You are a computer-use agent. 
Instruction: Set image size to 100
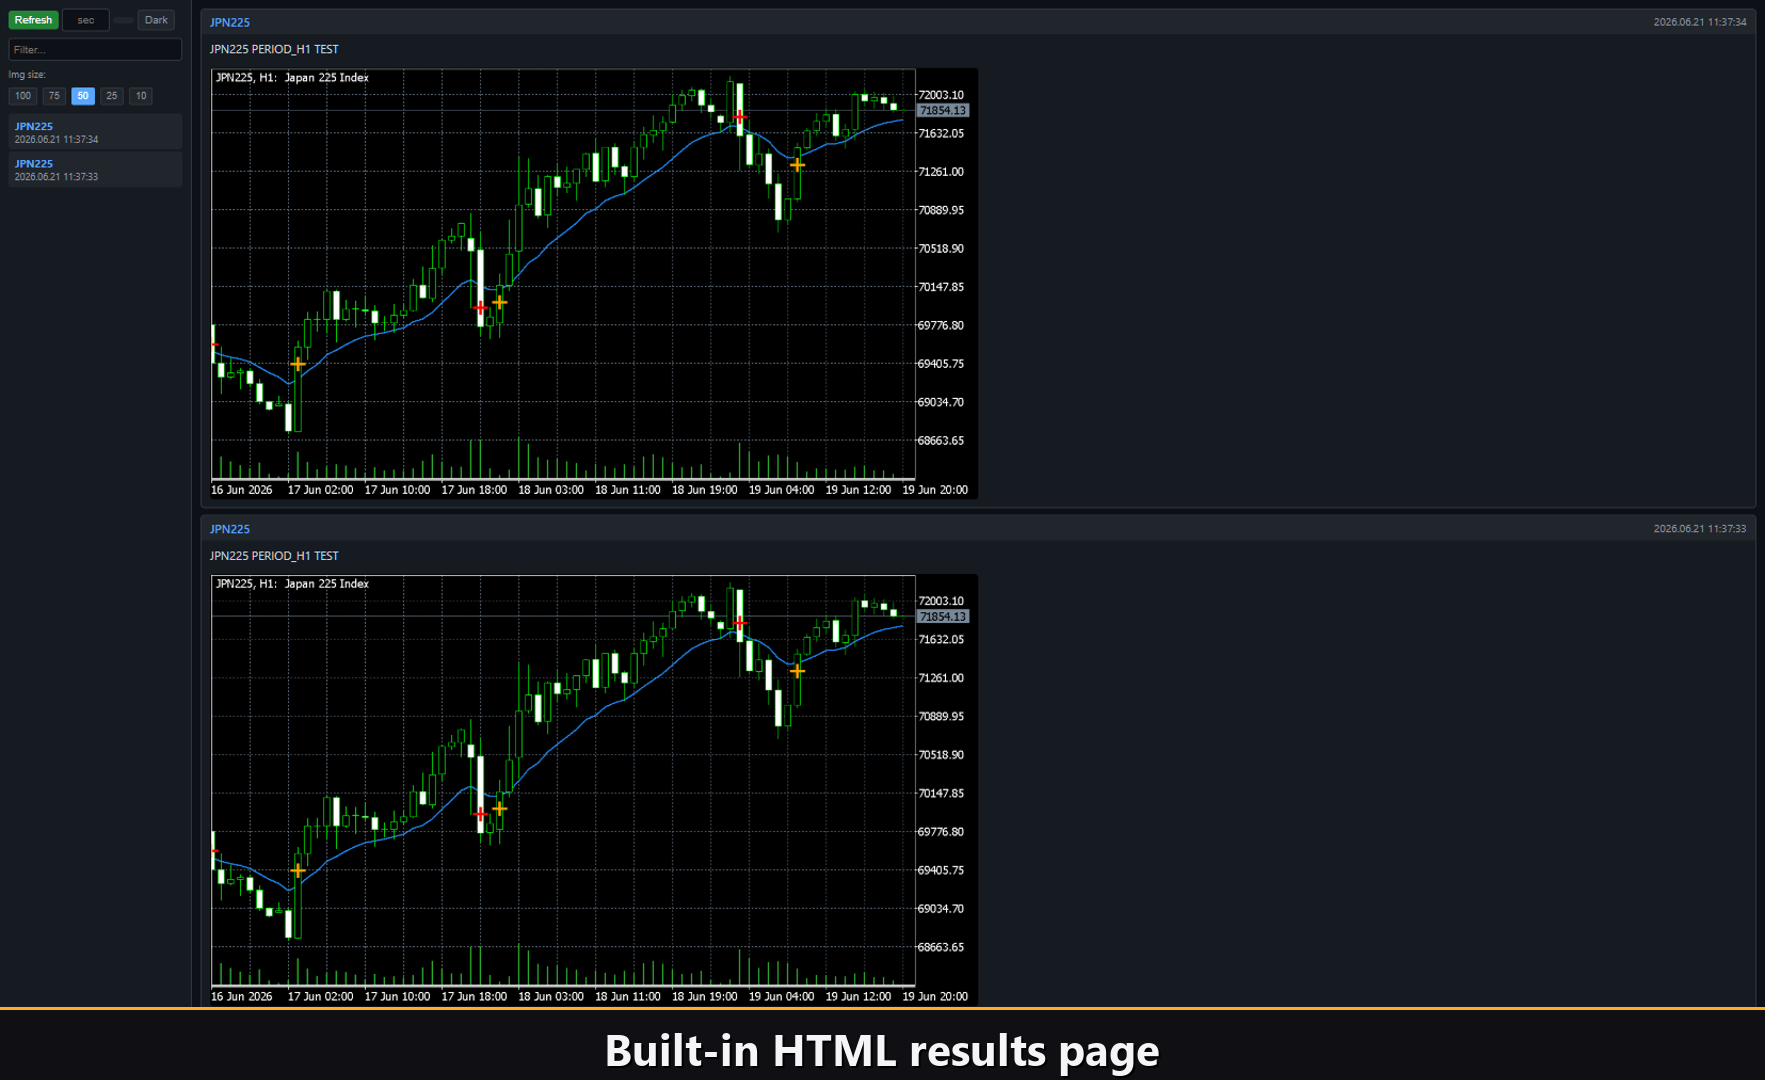click(x=23, y=96)
